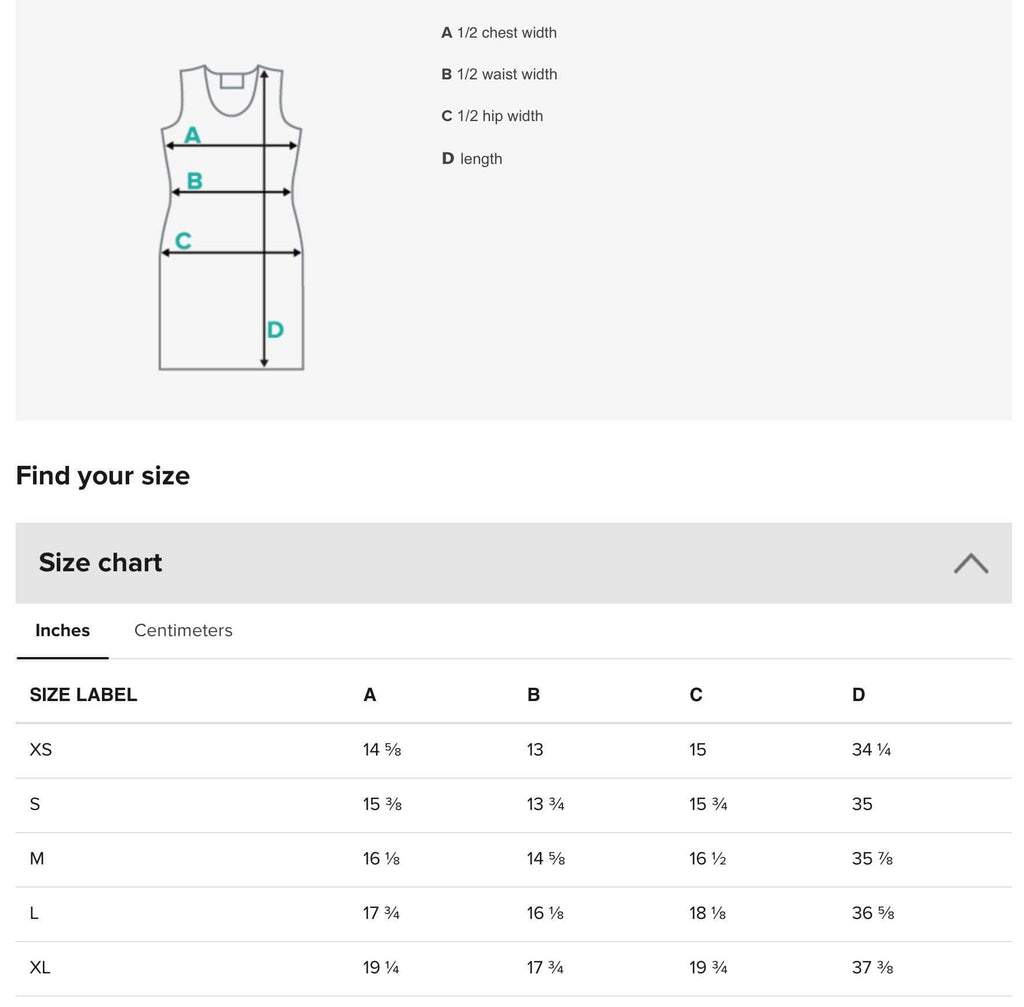
Task: Click the column D table header
Action: [x=858, y=694]
